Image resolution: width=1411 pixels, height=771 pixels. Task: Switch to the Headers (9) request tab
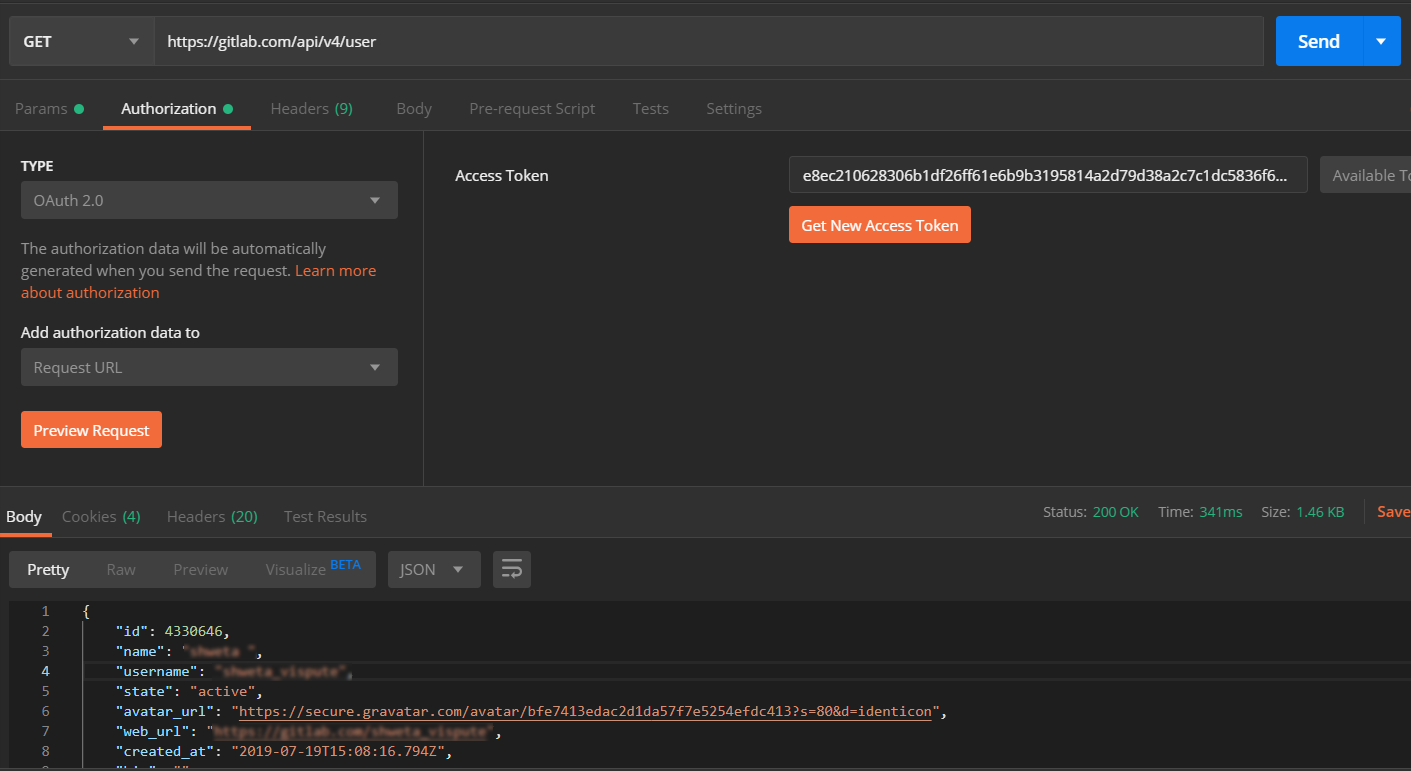pyautogui.click(x=311, y=108)
